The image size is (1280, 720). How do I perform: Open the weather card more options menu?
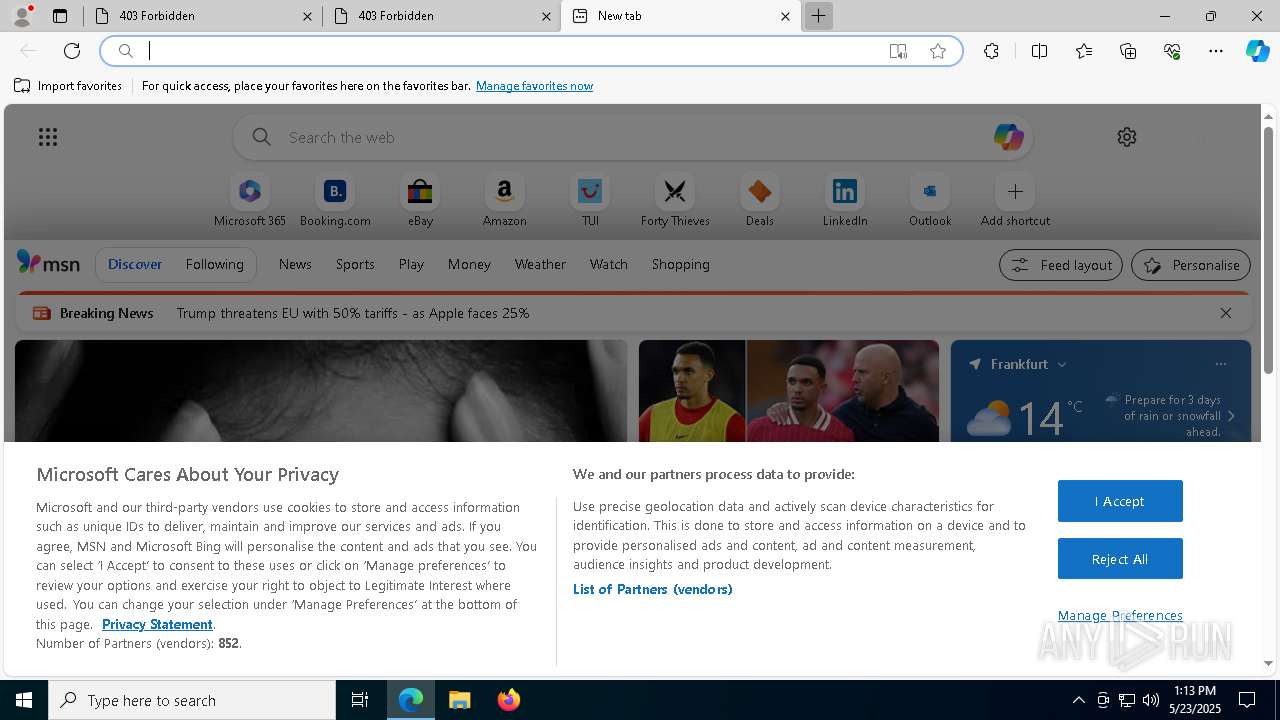click(1221, 364)
